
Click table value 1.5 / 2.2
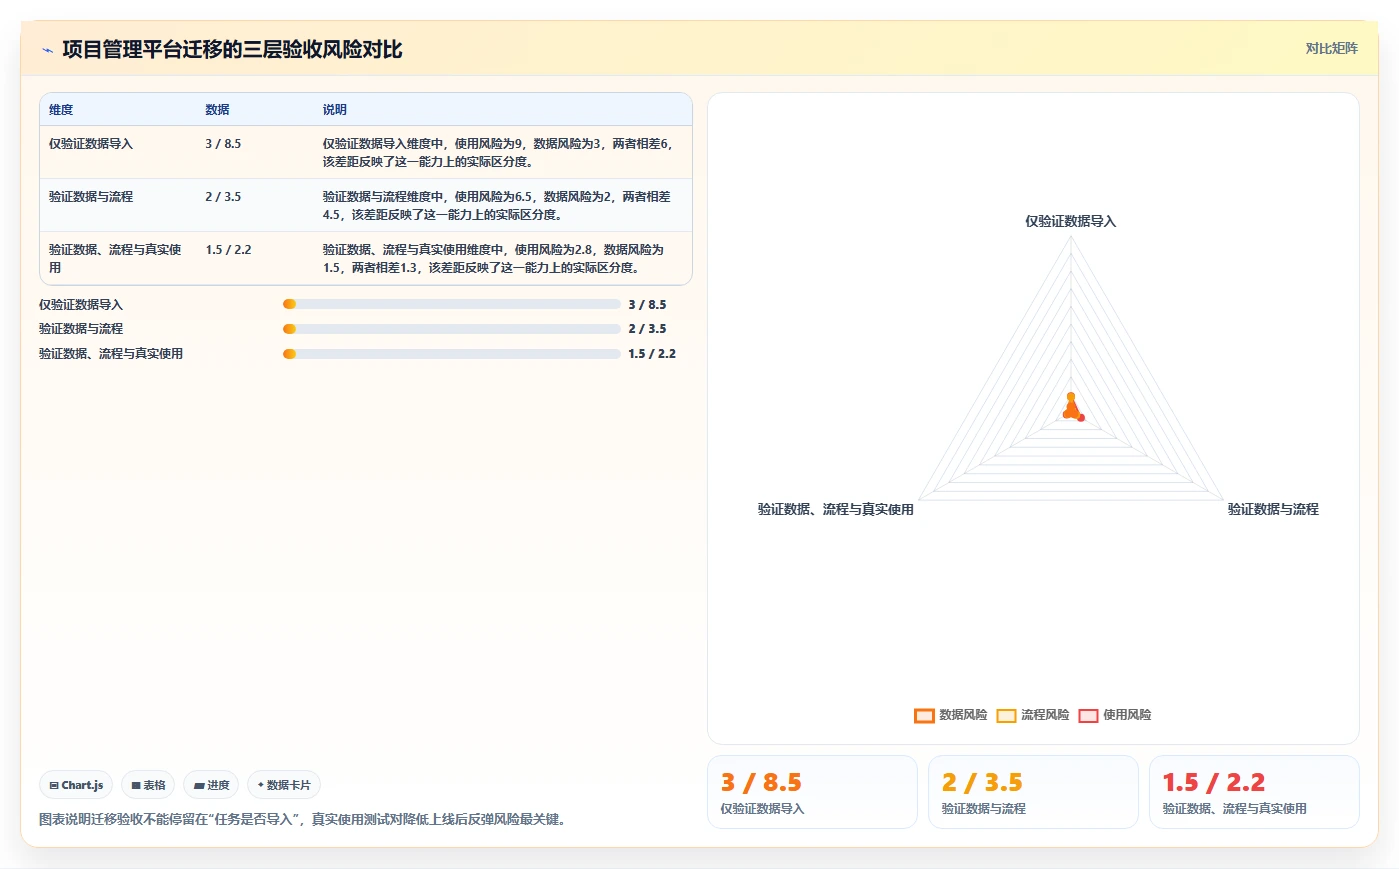(228, 250)
